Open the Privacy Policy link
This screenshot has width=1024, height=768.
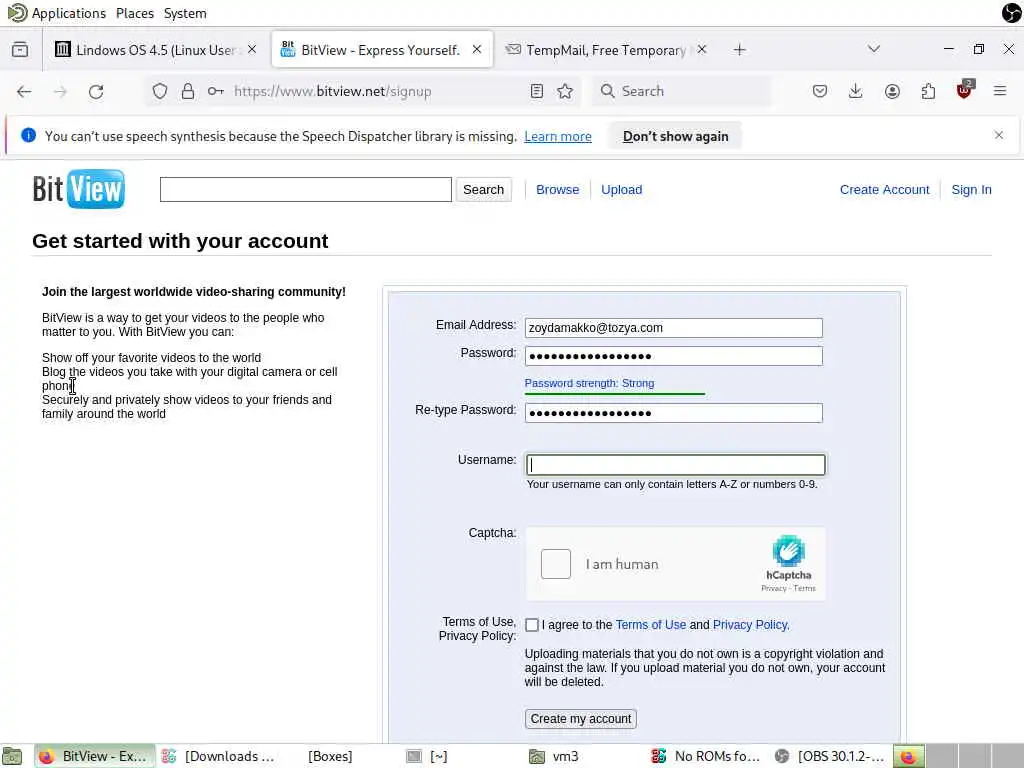751,625
